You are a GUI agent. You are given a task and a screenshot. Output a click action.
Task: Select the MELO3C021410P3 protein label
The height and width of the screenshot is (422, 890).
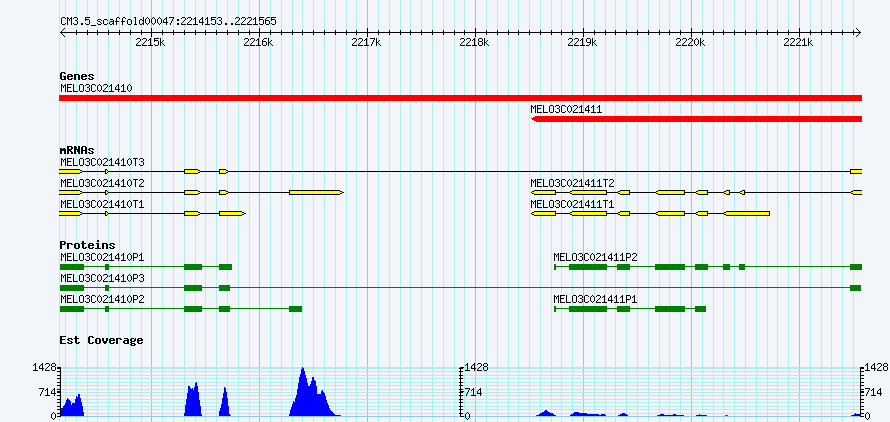pyautogui.click(x=102, y=279)
